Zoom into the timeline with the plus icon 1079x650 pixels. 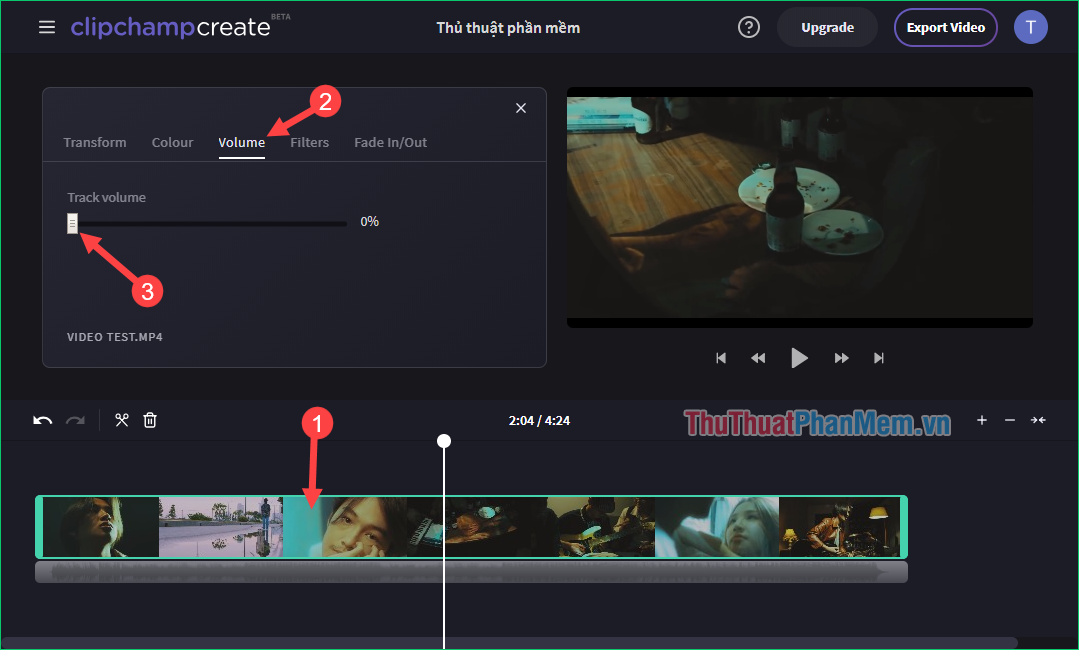(x=981, y=420)
